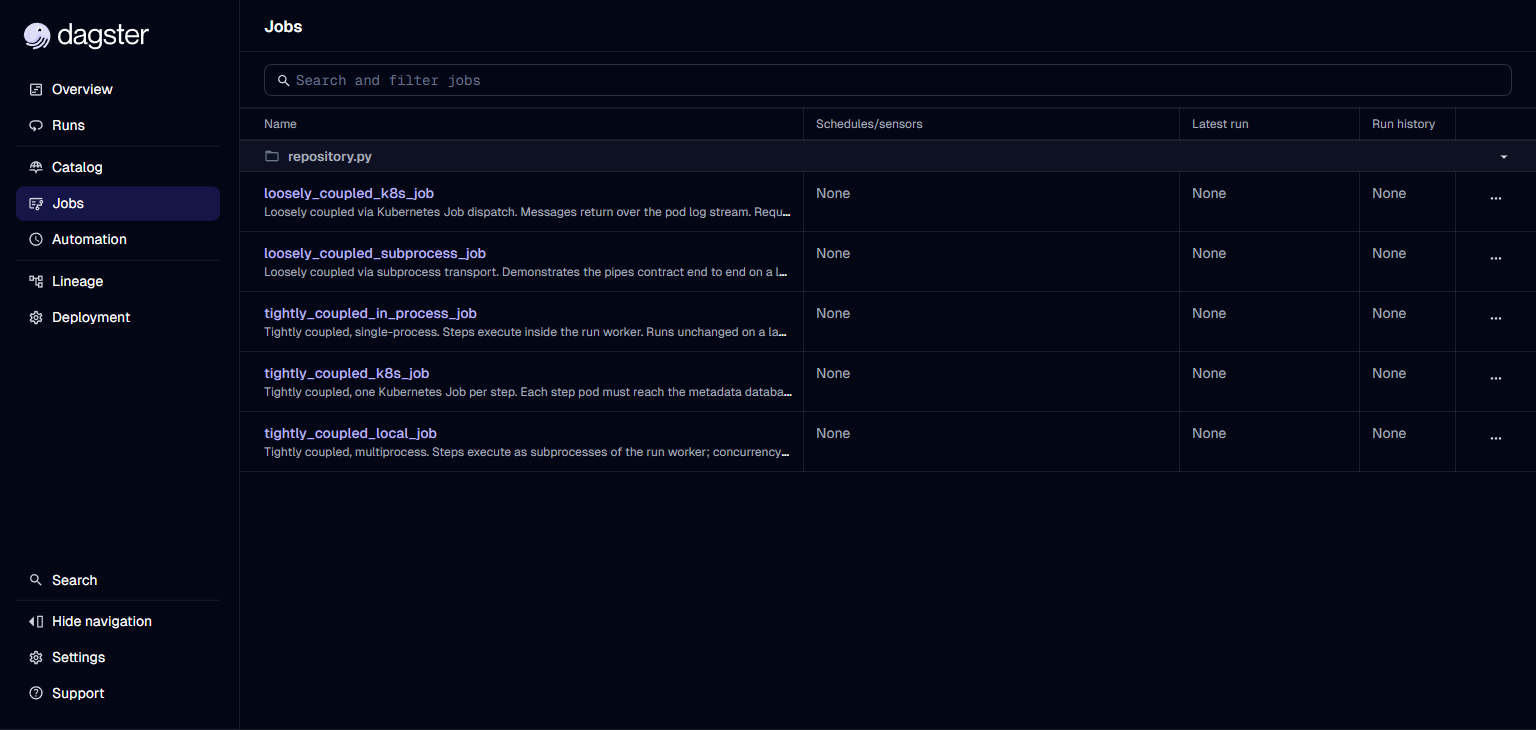Screen dimensions: 1536x730
Task: Click the Support question mark icon
Action: (36, 693)
